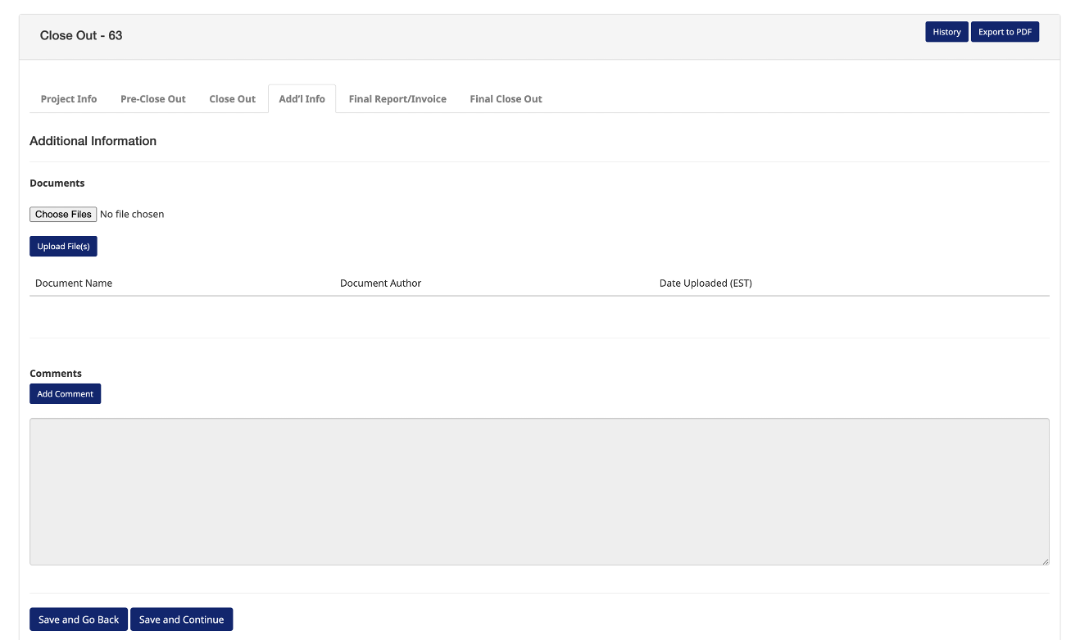Click the Date Uploaded (EST) column header
Screen dimensions: 1080x640
point(705,283)
